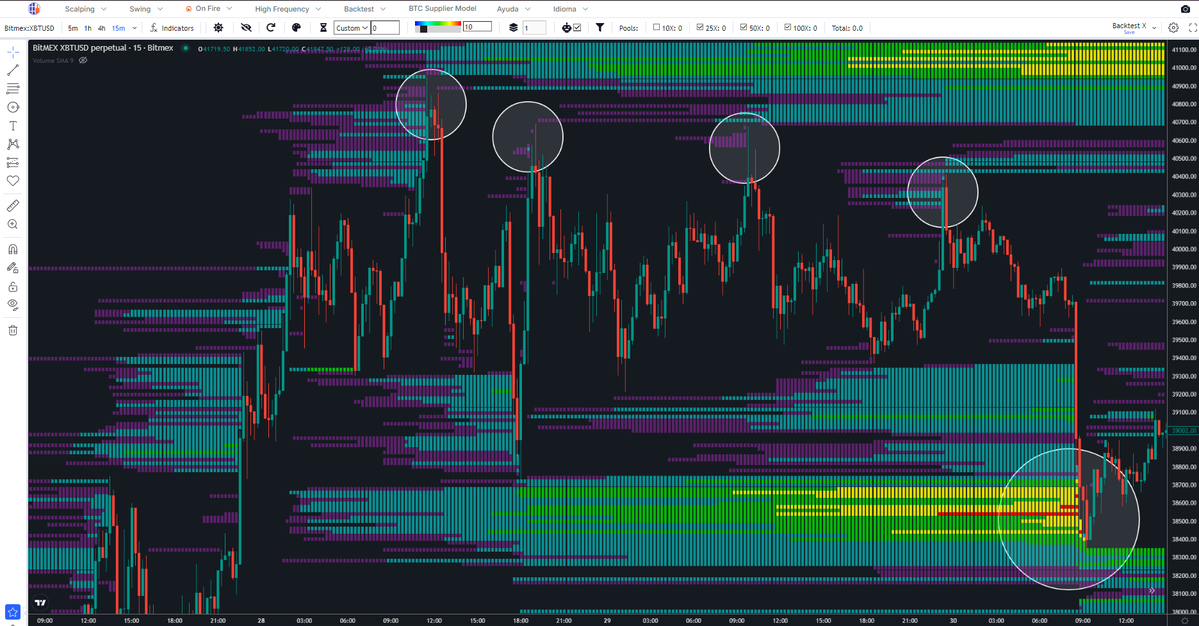Toggle the 100X pools checkbox
1199x626 pixels.
click(x=787, y=28)
